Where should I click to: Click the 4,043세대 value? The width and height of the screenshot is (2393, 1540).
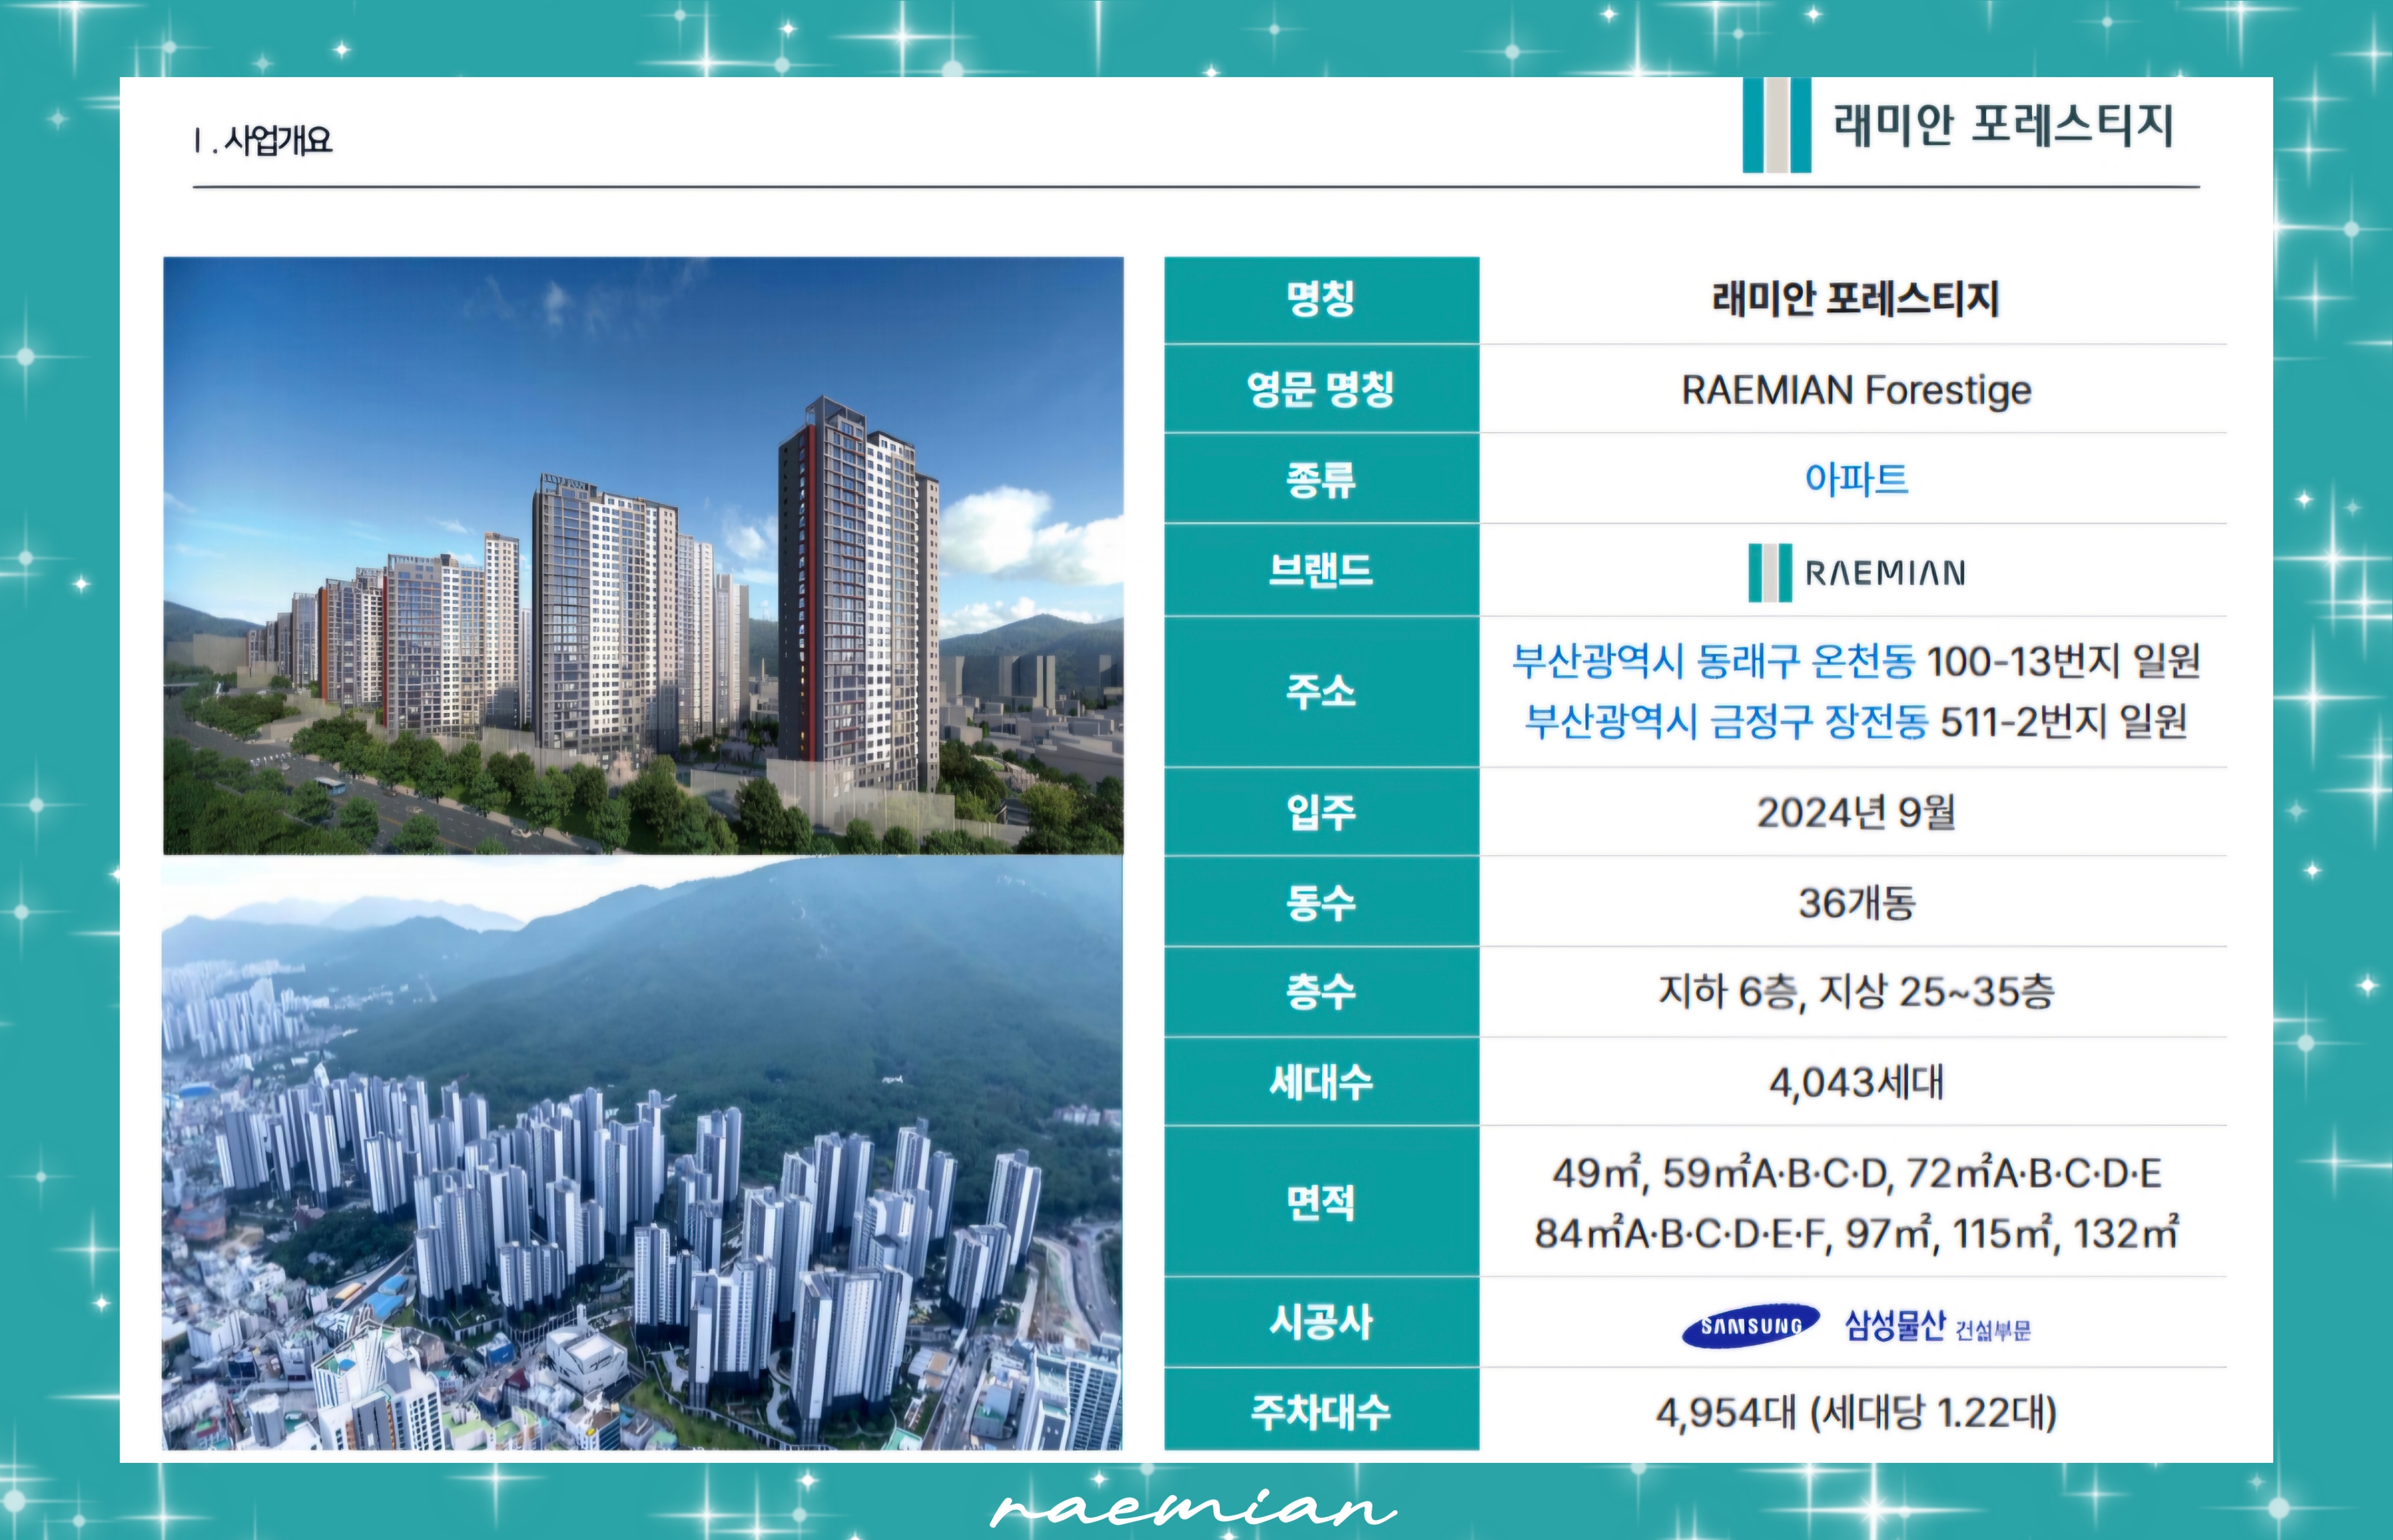tap(1856, 1083)
